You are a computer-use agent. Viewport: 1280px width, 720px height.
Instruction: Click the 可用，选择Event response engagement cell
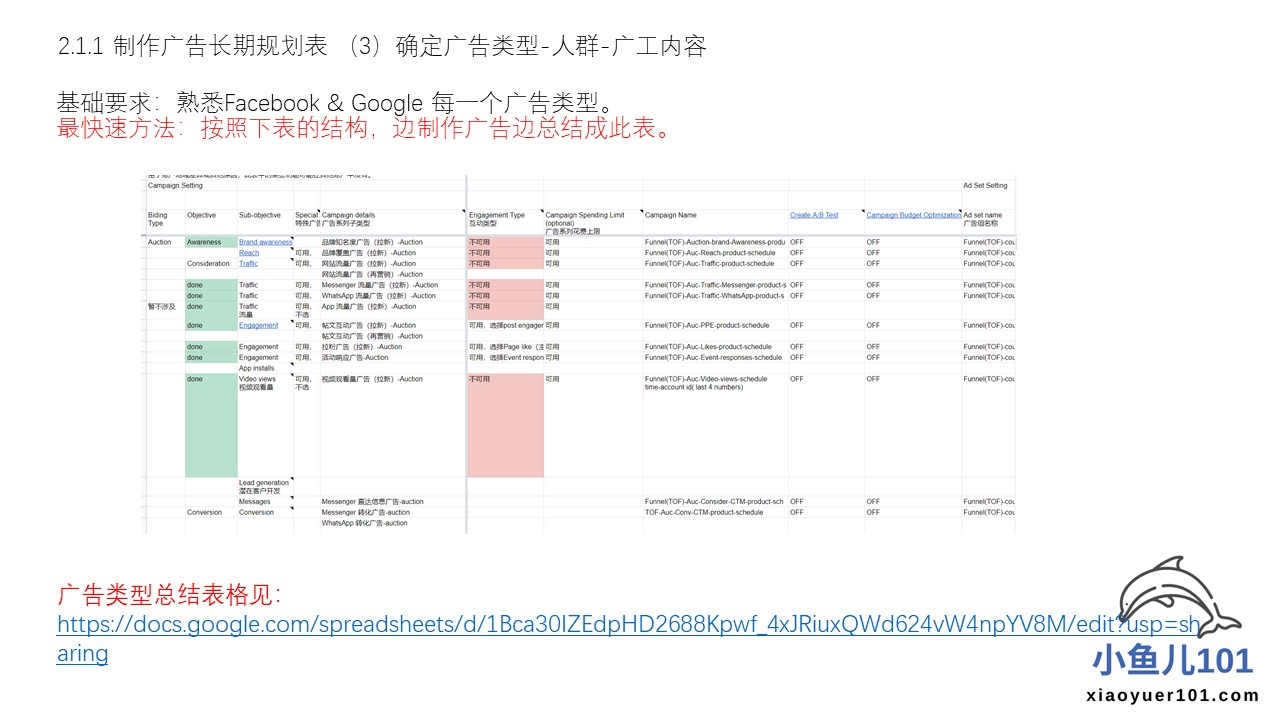pyautogui.click(x=506, y=357)
